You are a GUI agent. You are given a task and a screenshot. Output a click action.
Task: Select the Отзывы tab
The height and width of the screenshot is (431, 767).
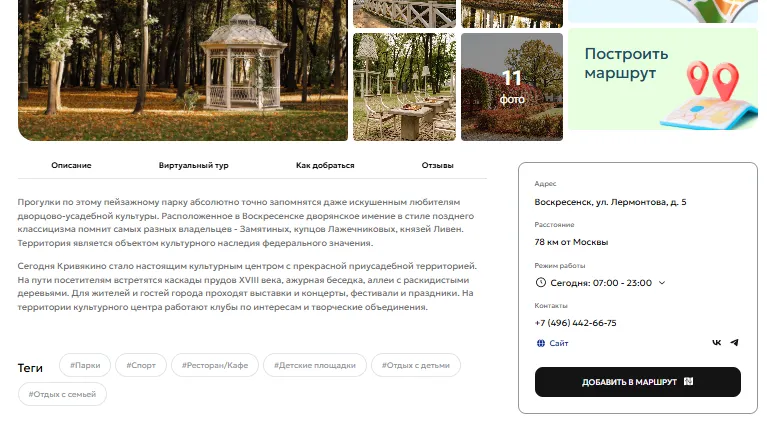437,165
